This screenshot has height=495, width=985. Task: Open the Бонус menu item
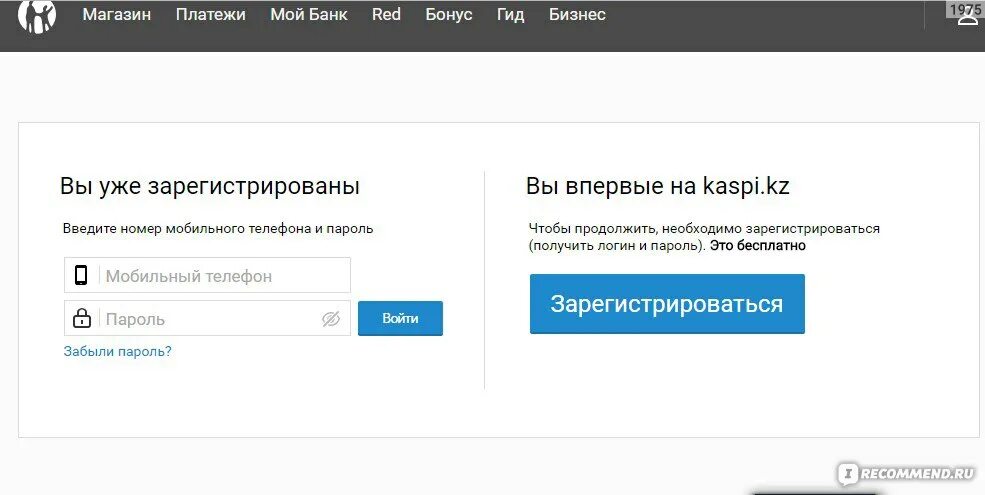pyautogui.click(x=449, y=14)
